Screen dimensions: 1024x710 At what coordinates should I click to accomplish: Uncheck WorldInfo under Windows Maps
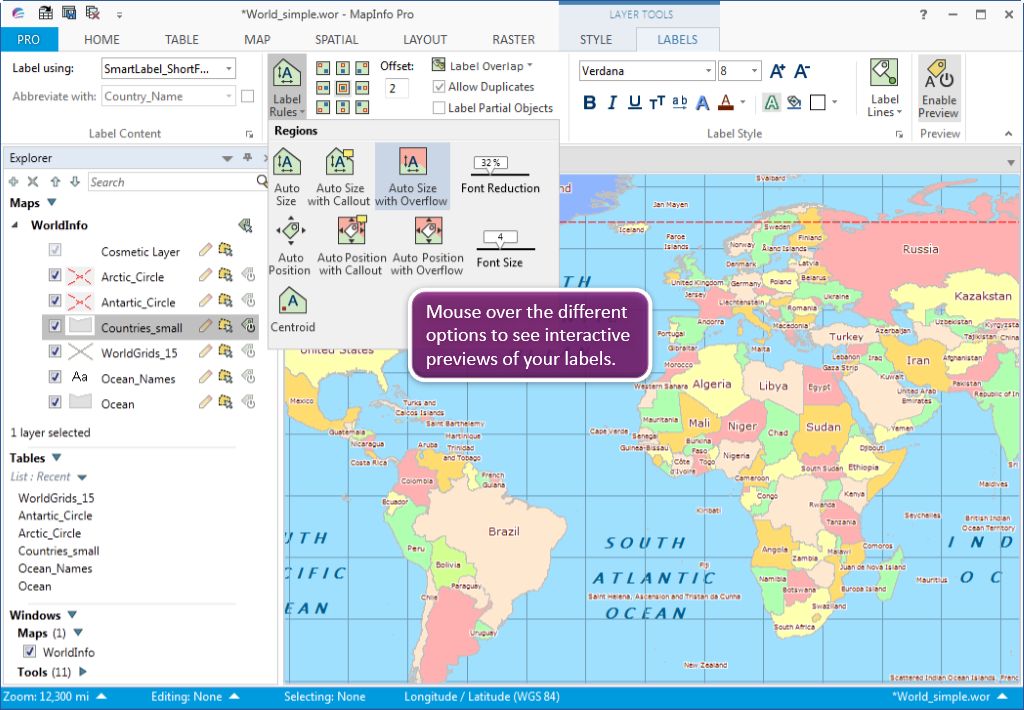[29, 651]
